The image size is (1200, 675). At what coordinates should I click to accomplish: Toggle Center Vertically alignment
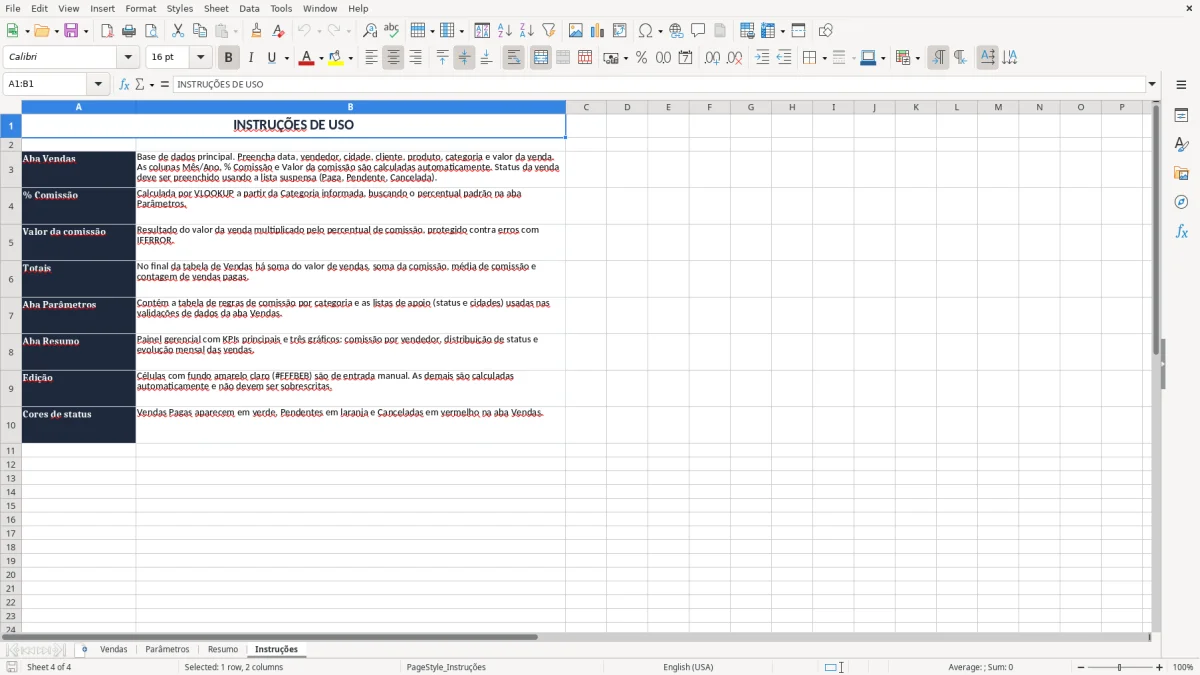tap(464, 58)
